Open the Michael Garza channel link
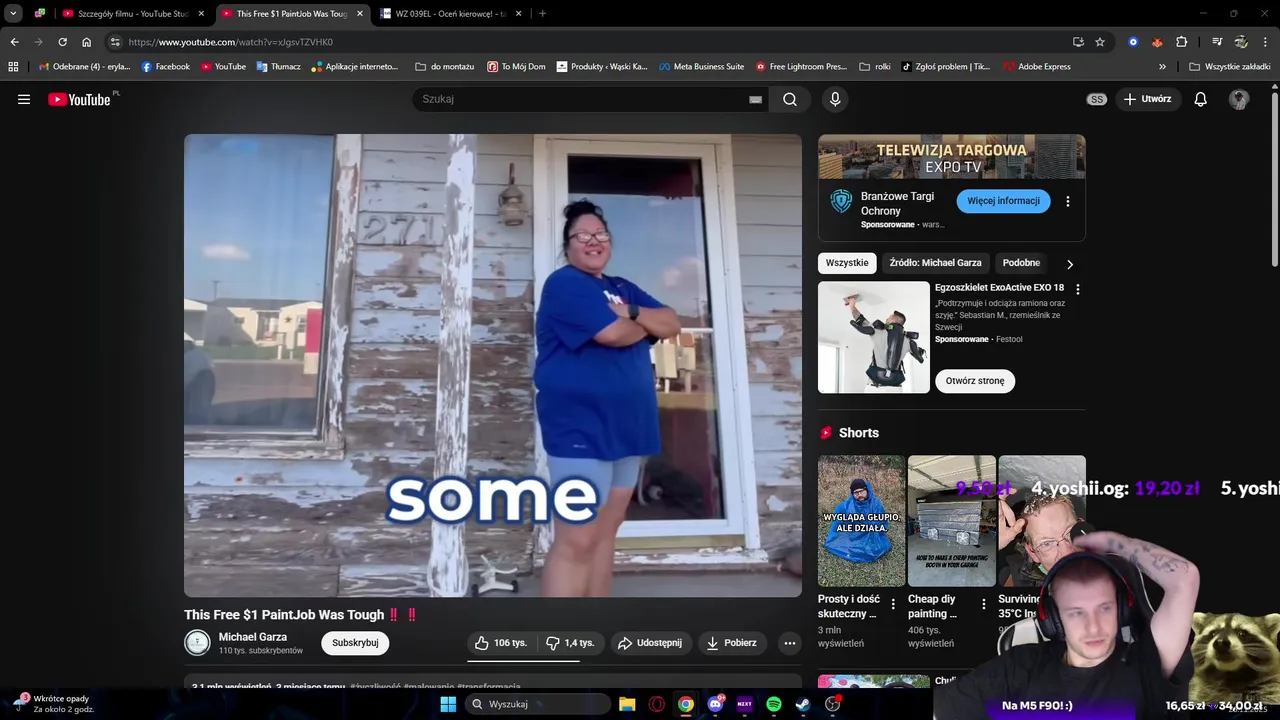 [x=253, y=637]
